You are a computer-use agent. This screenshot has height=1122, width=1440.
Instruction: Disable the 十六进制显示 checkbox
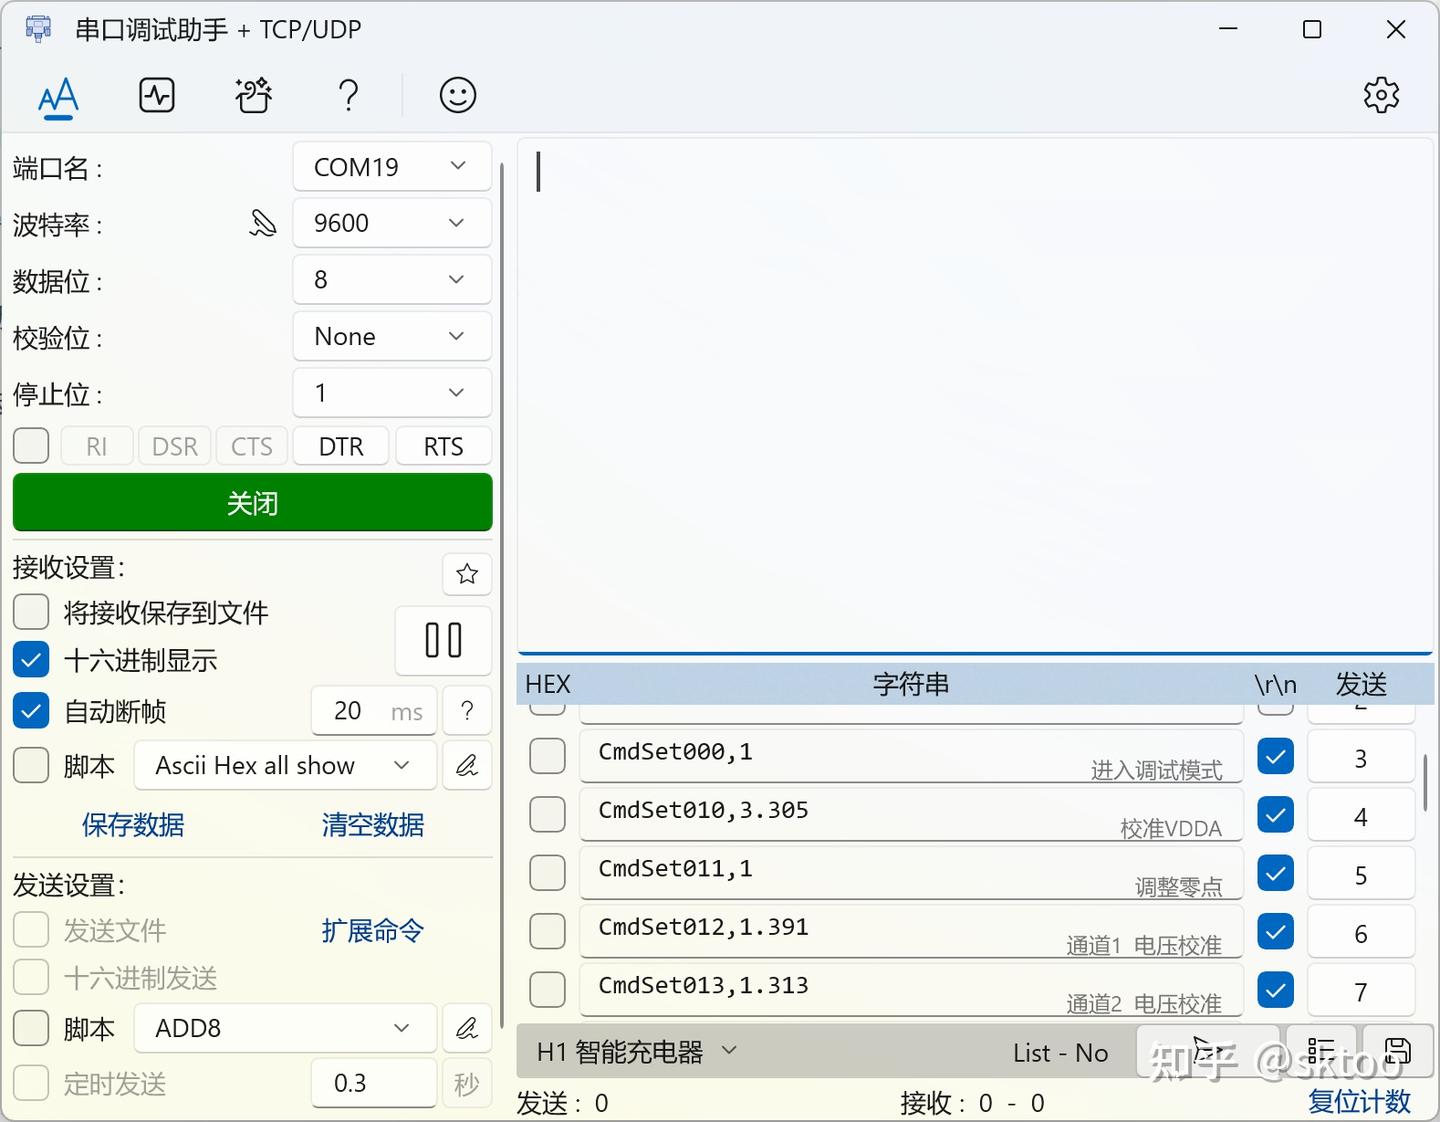coord(31,659)
